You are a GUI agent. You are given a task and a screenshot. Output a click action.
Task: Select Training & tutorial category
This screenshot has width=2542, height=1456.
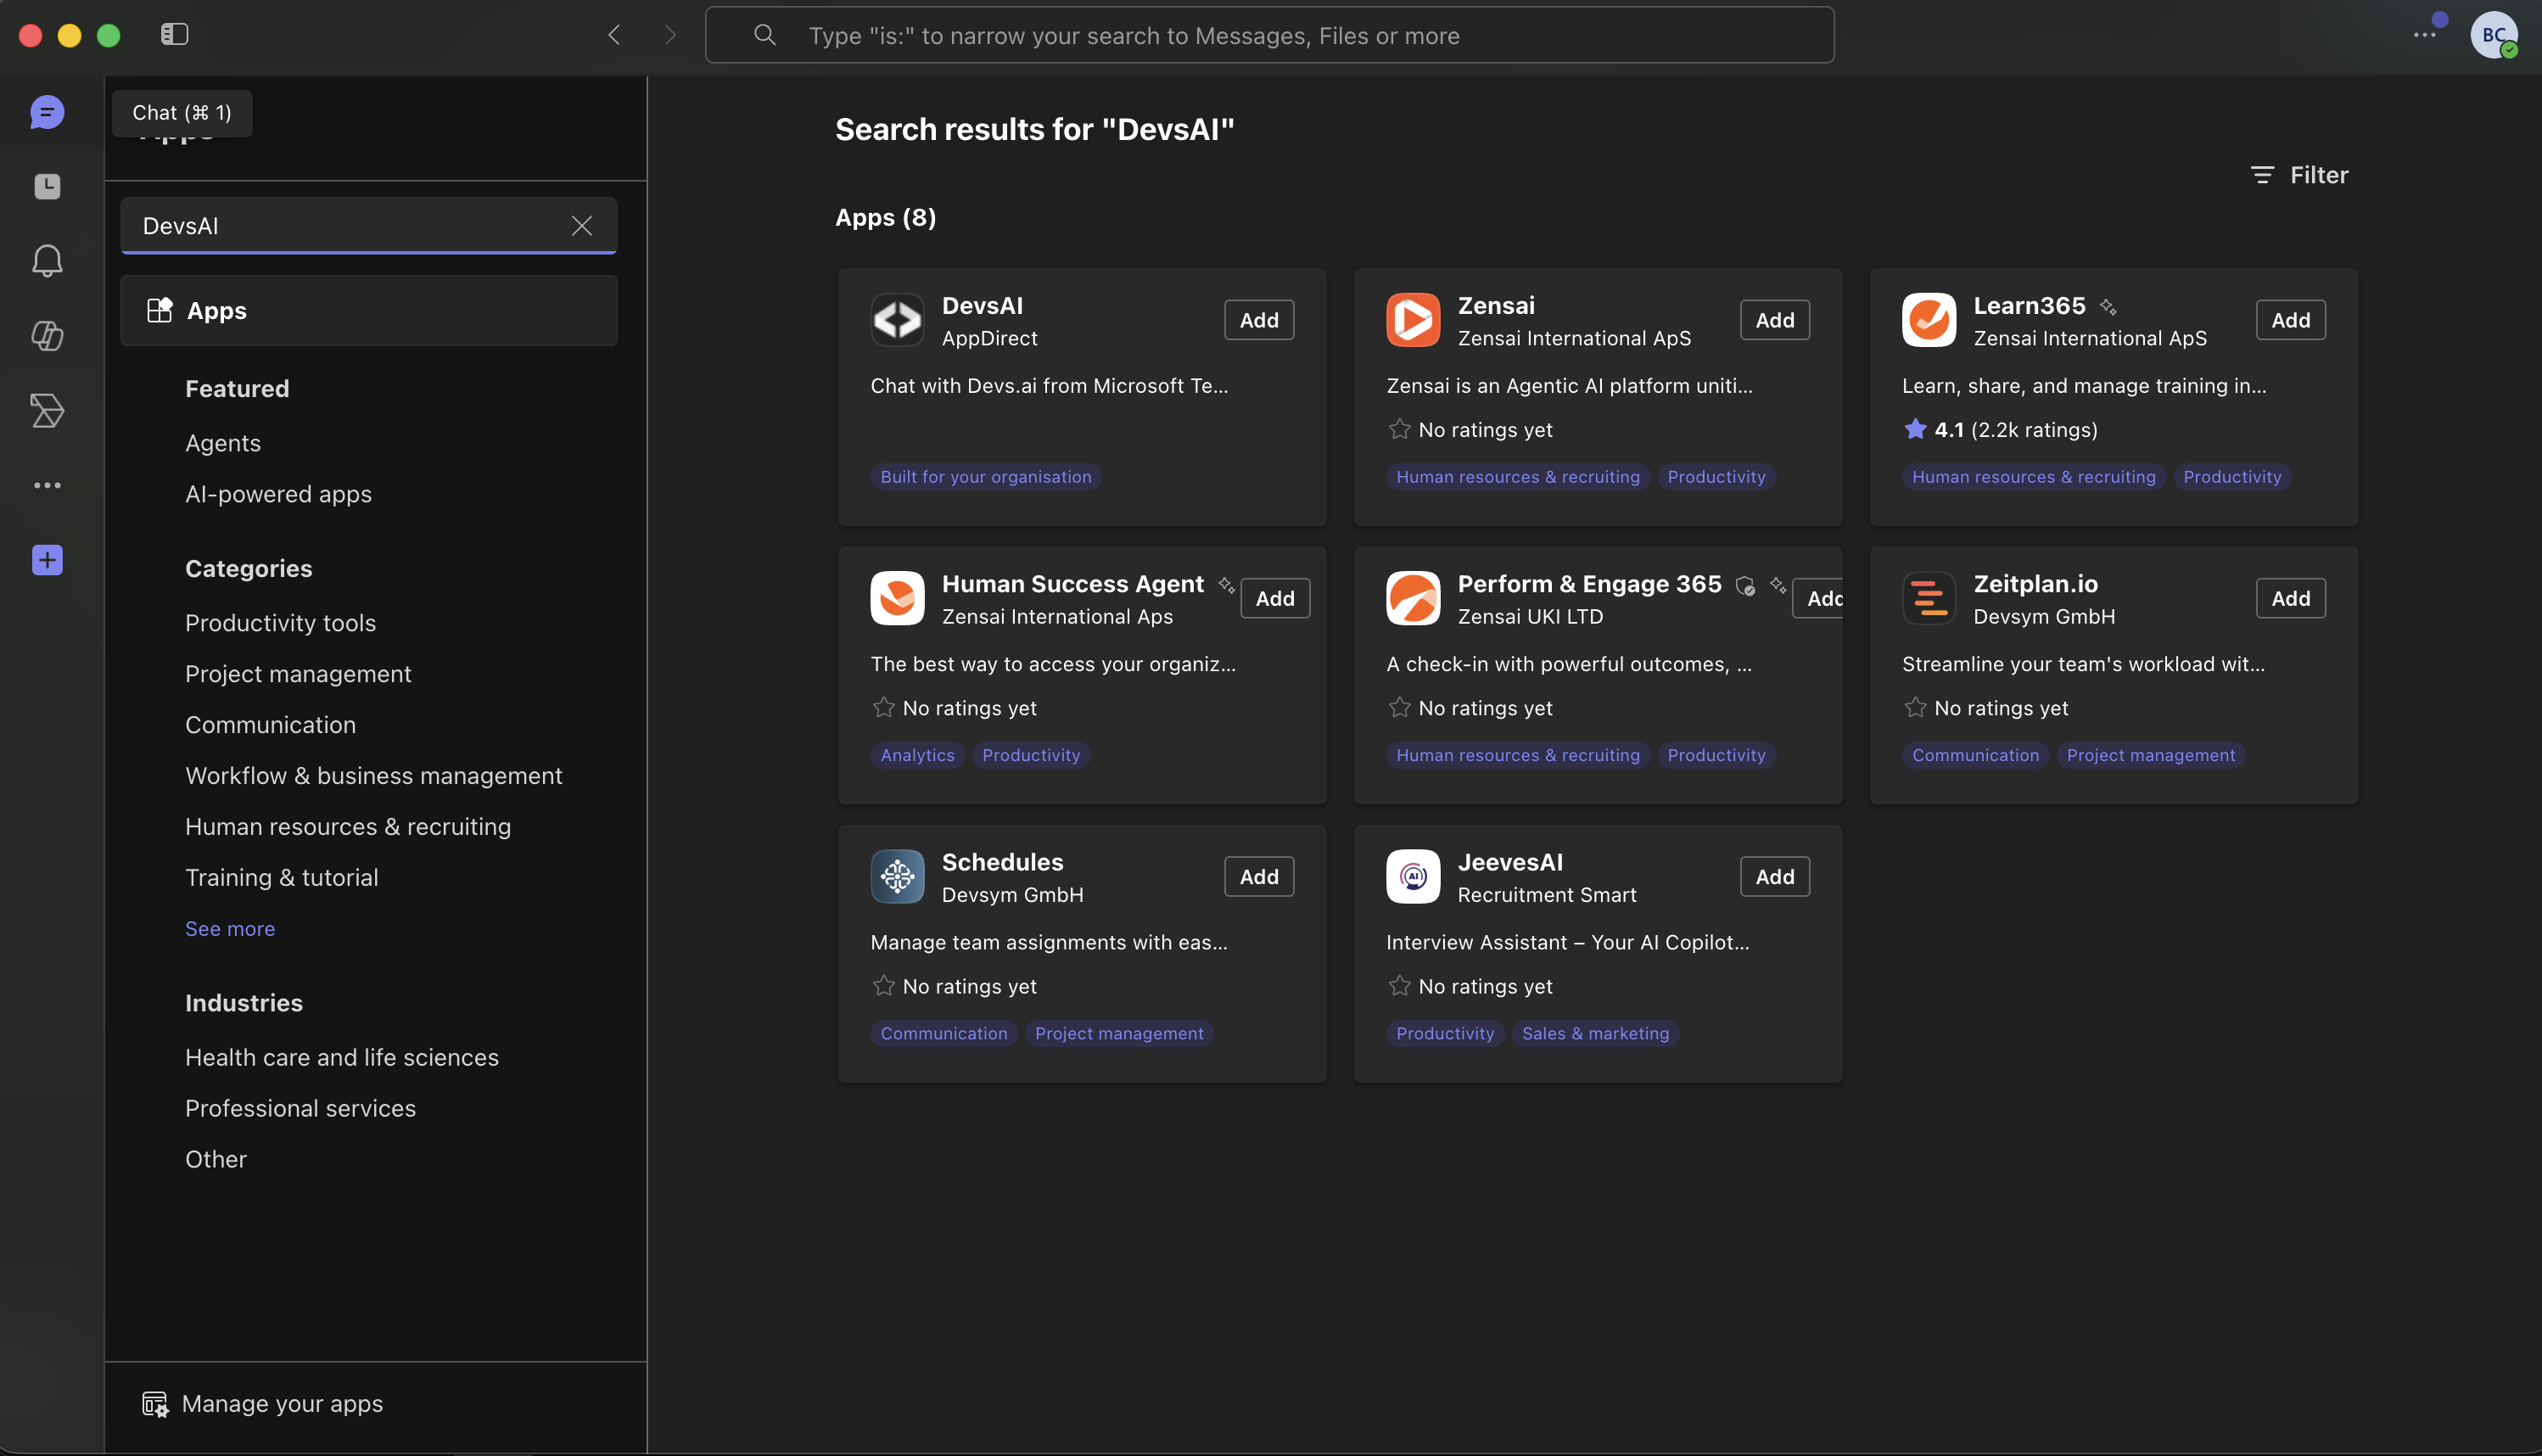point(282,878)
